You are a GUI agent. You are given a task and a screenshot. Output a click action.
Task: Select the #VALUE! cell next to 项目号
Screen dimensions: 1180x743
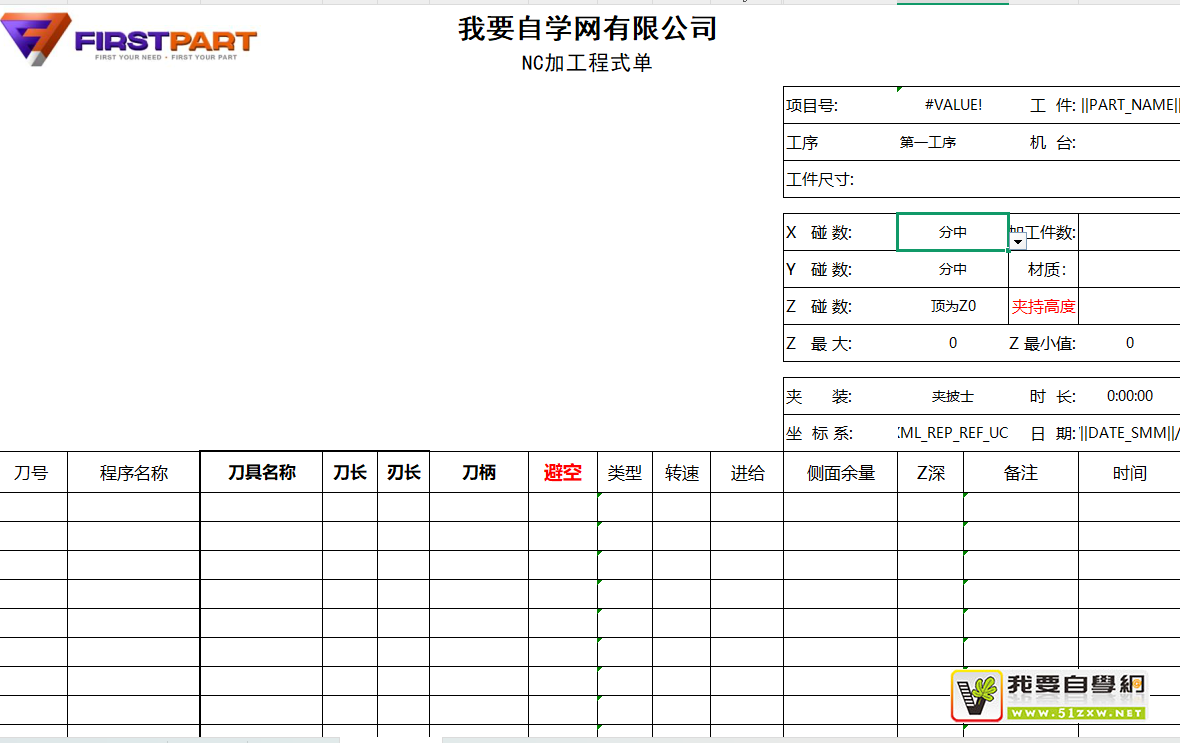952,105
